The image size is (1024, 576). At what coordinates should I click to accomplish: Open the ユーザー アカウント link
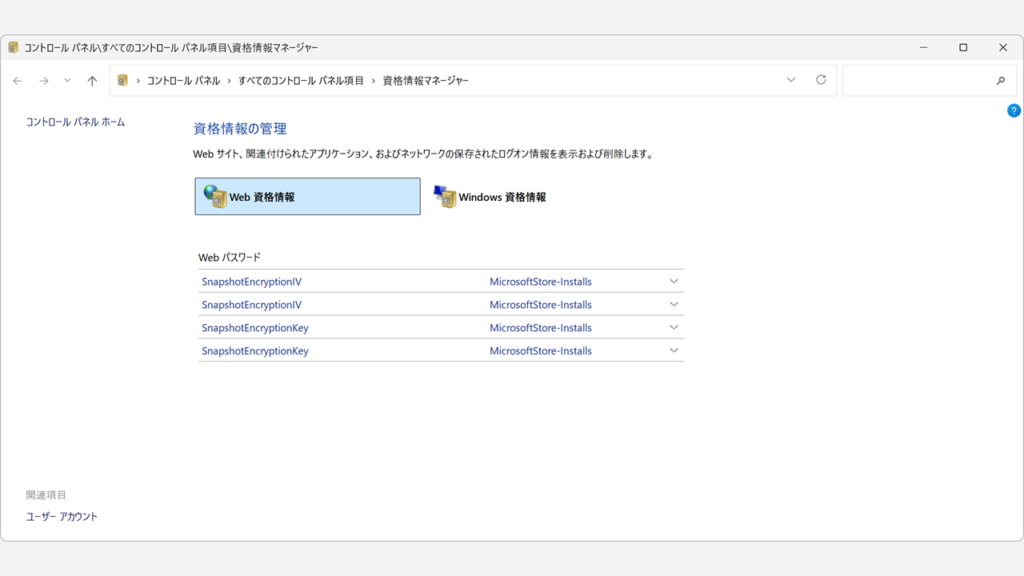(62, 516)
